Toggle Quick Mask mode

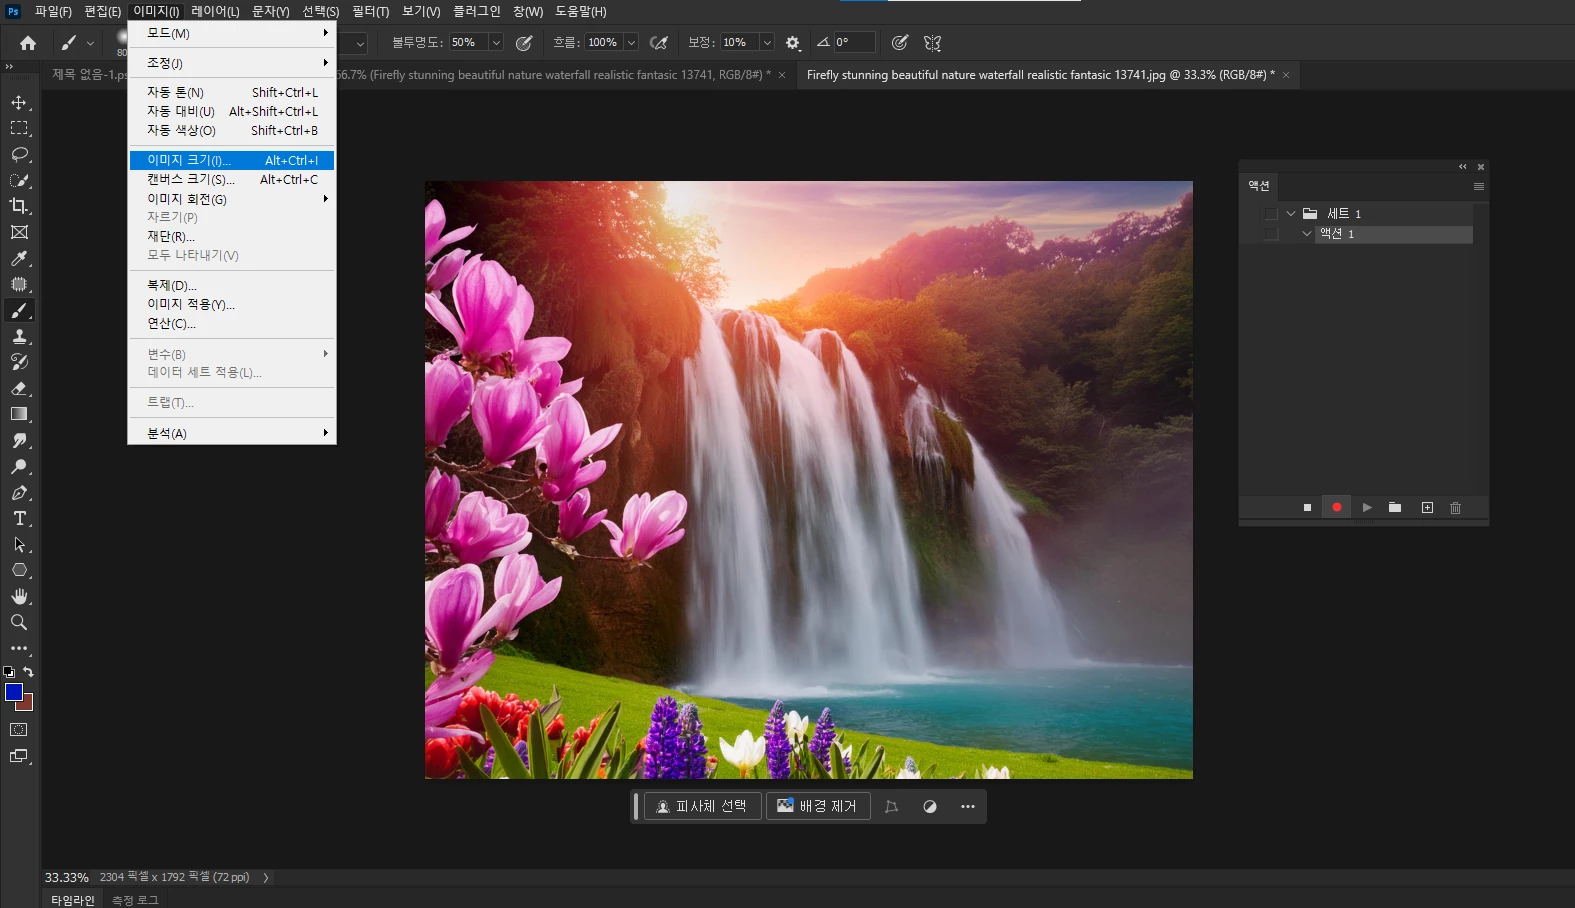pos(19,730)
